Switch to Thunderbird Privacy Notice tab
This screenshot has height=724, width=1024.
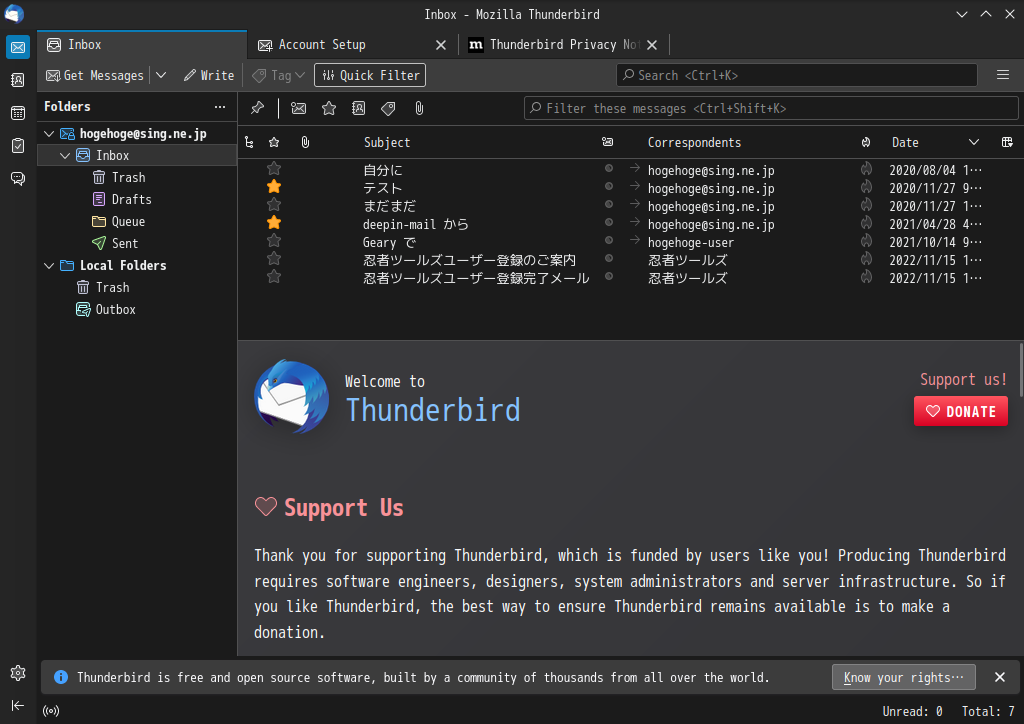coord(564,44)
